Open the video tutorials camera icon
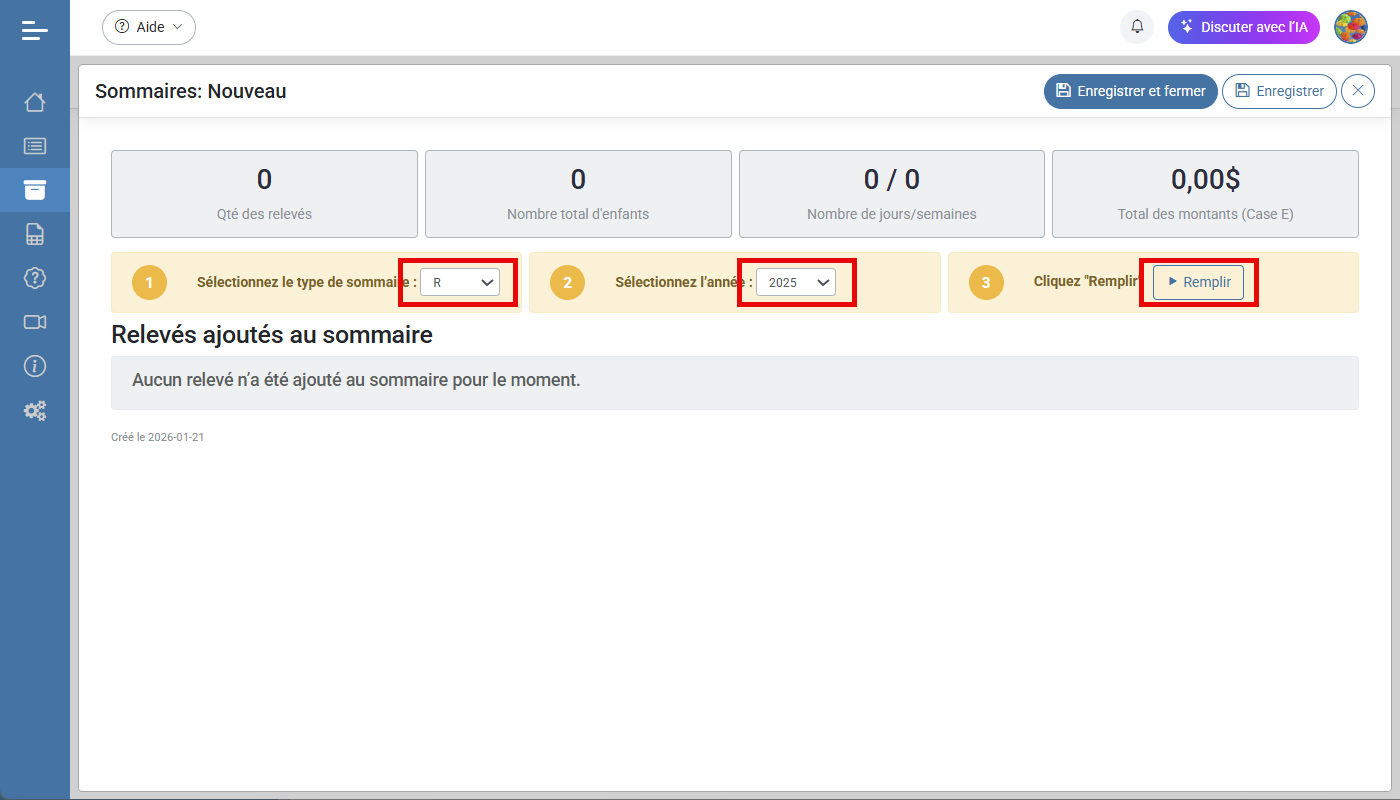1400x800 pixels. tap(35, 322)
